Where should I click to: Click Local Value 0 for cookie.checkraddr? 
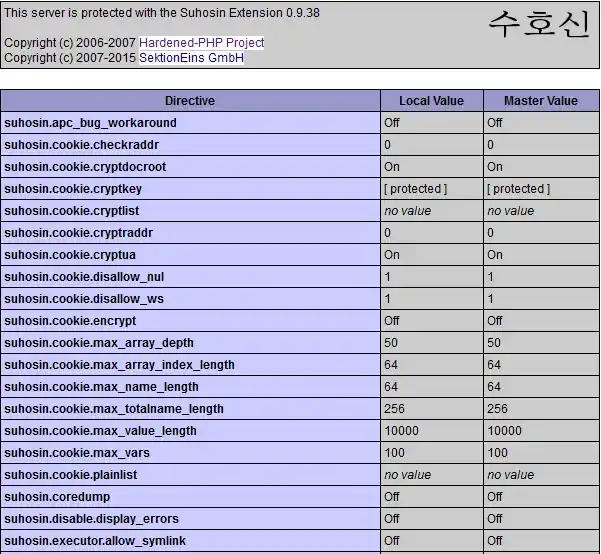tap(388, 145)
